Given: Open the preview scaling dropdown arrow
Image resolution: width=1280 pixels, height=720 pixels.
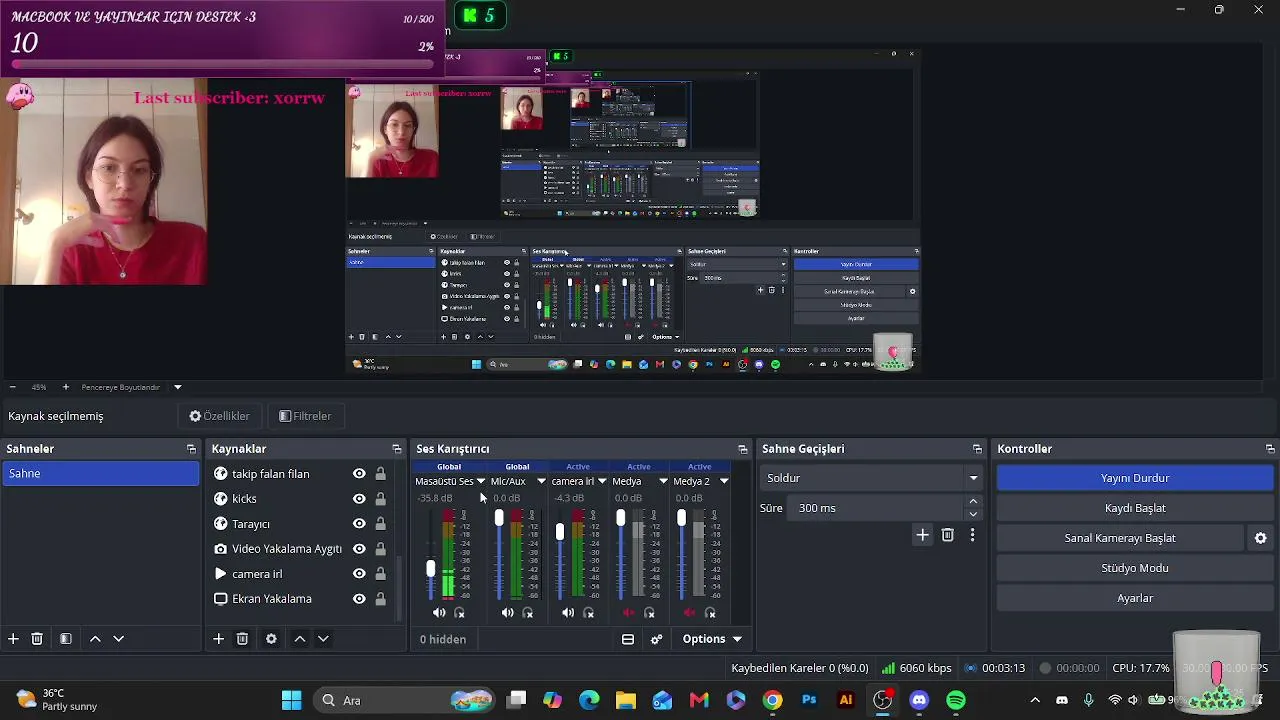Looking at the screenshot, I should [x=178, y=387].
